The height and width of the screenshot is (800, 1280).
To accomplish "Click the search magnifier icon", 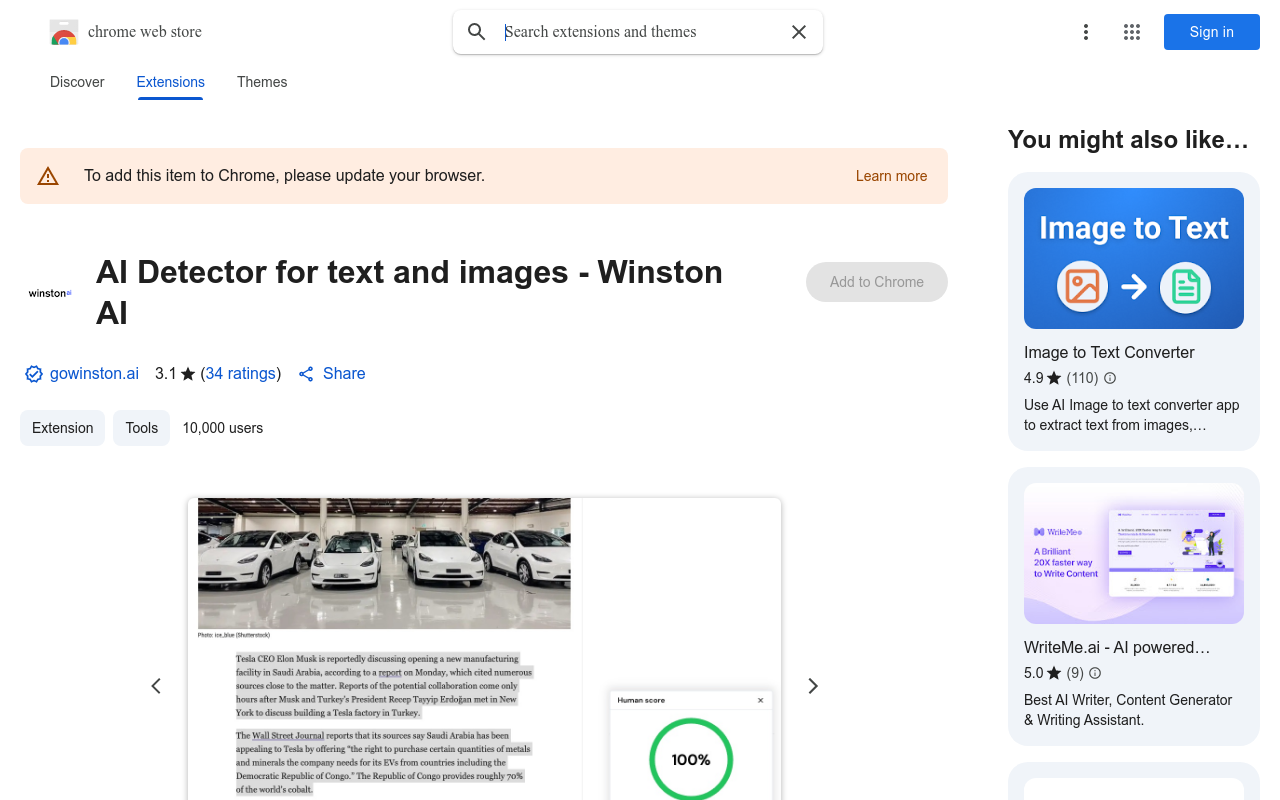I will [477, 32].
